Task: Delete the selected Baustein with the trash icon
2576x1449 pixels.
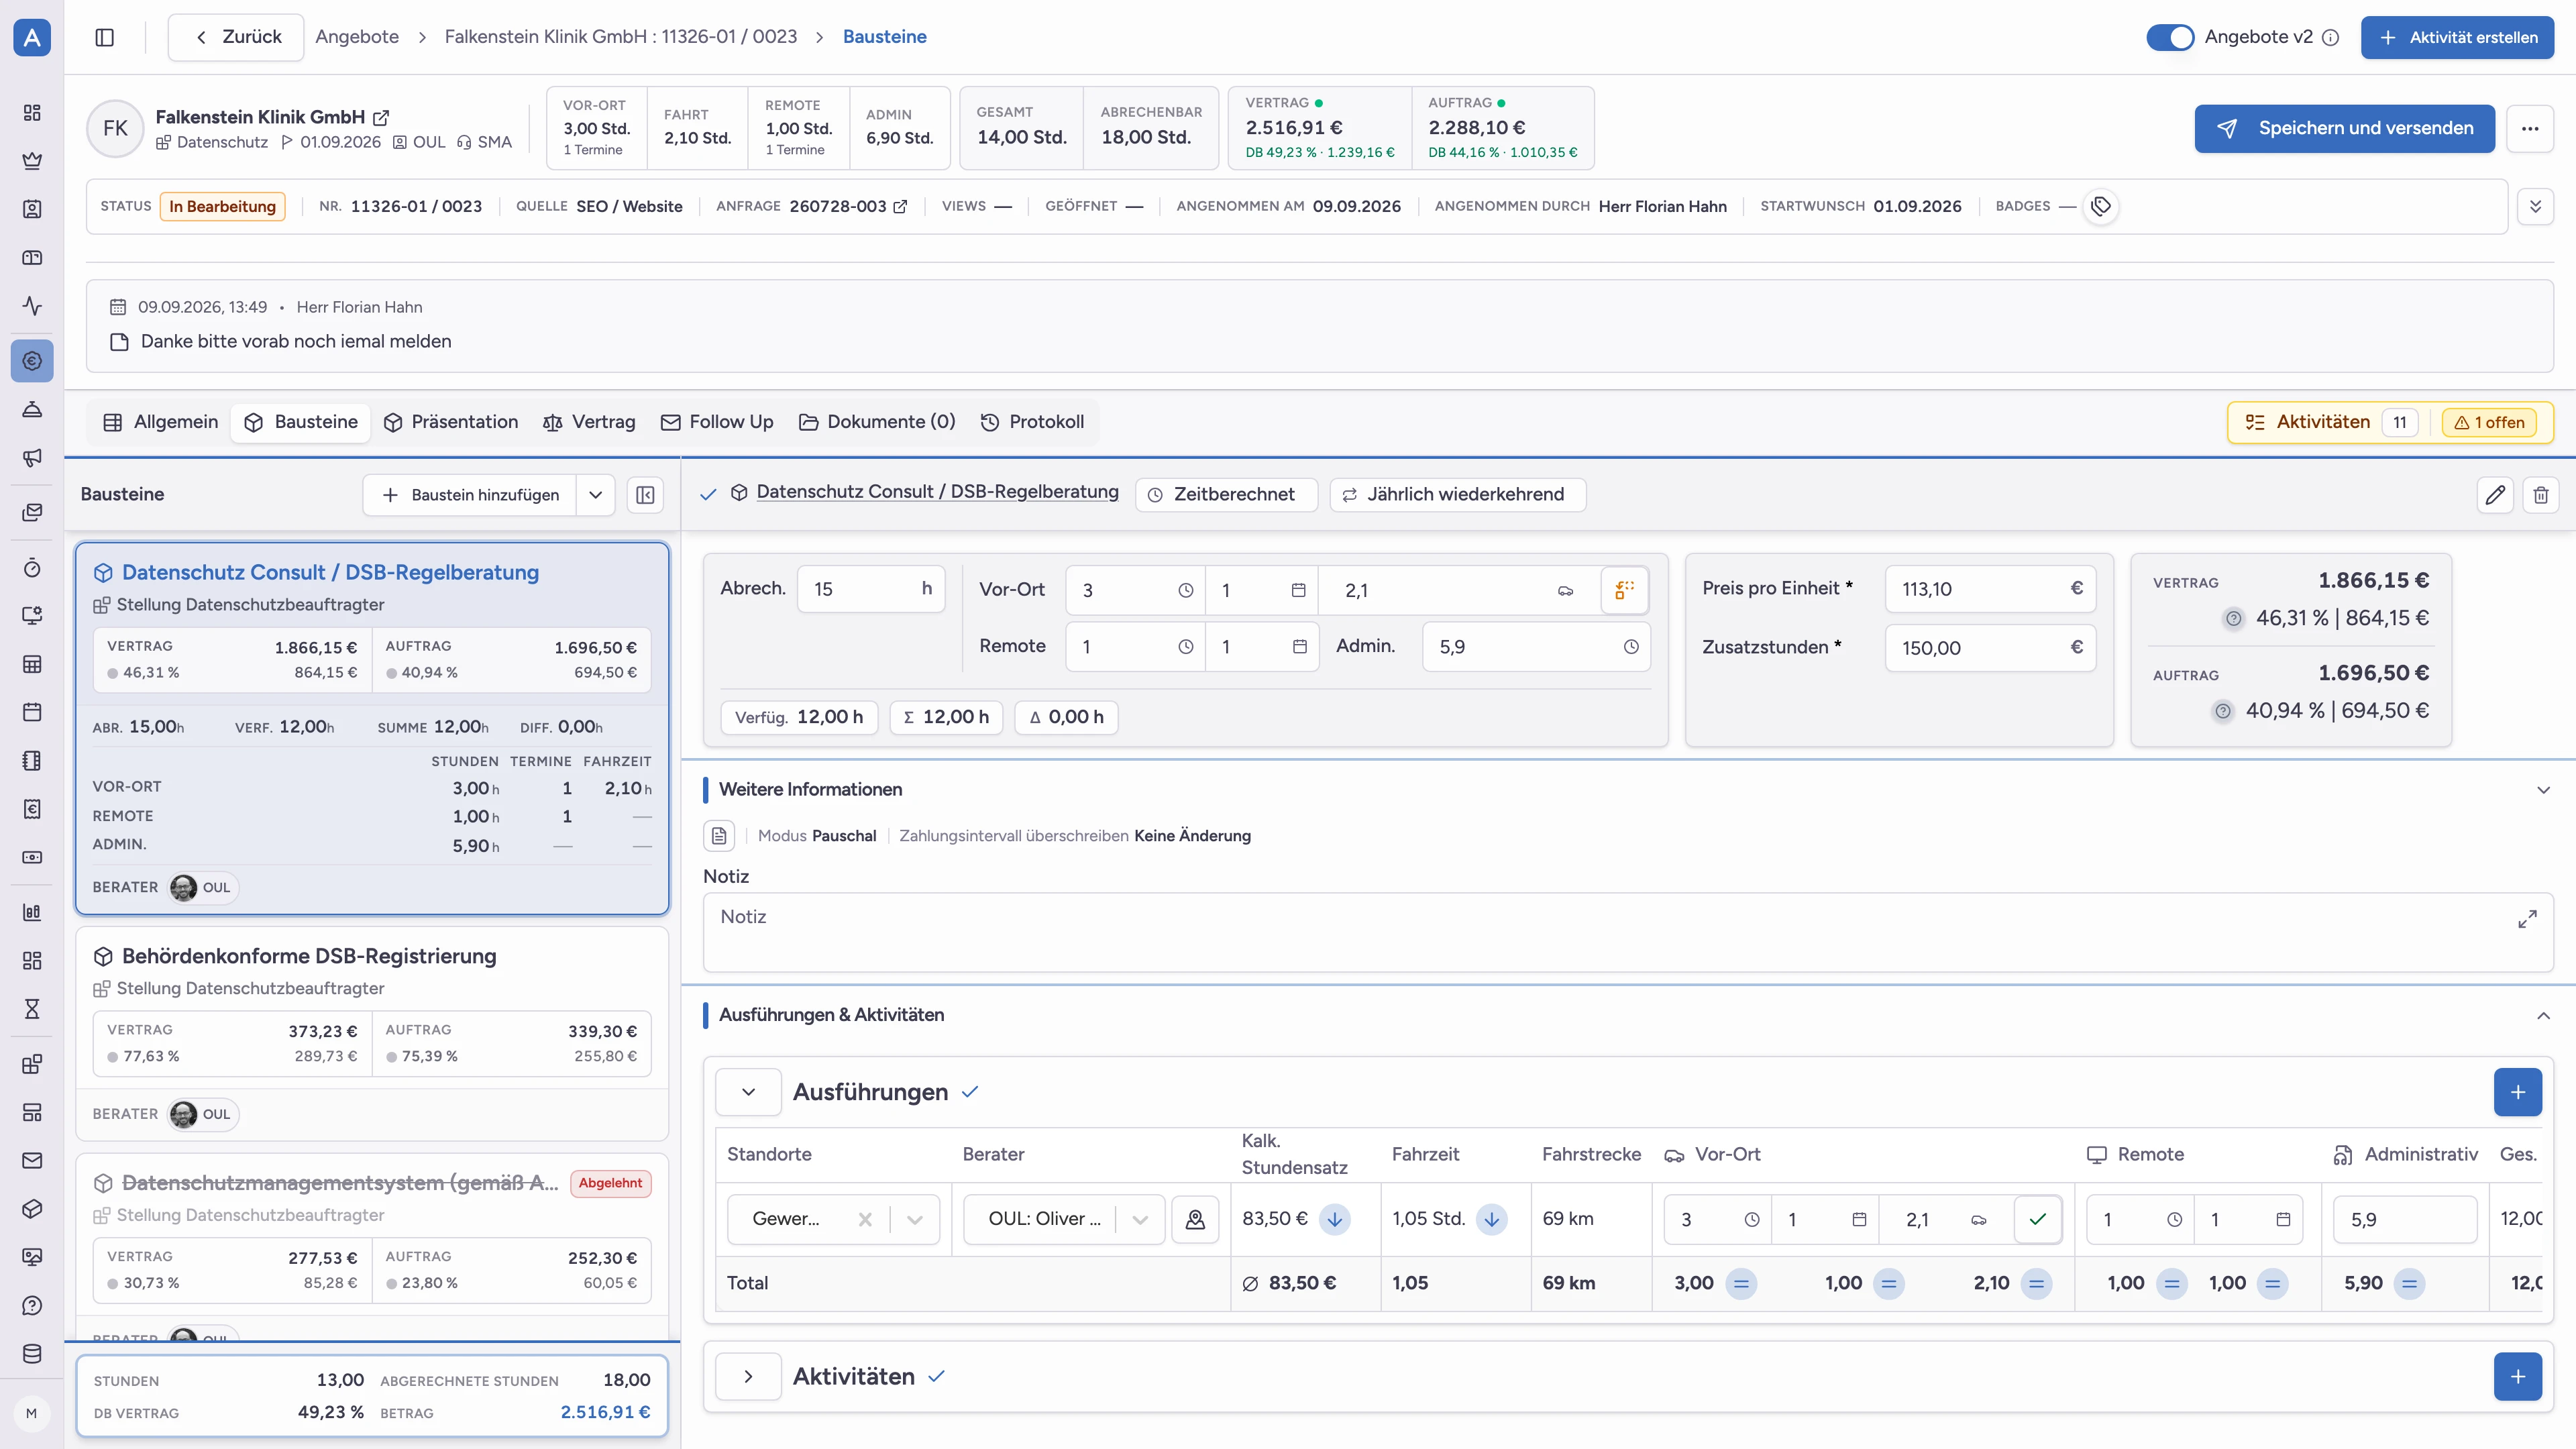Action: (2541, 495)
